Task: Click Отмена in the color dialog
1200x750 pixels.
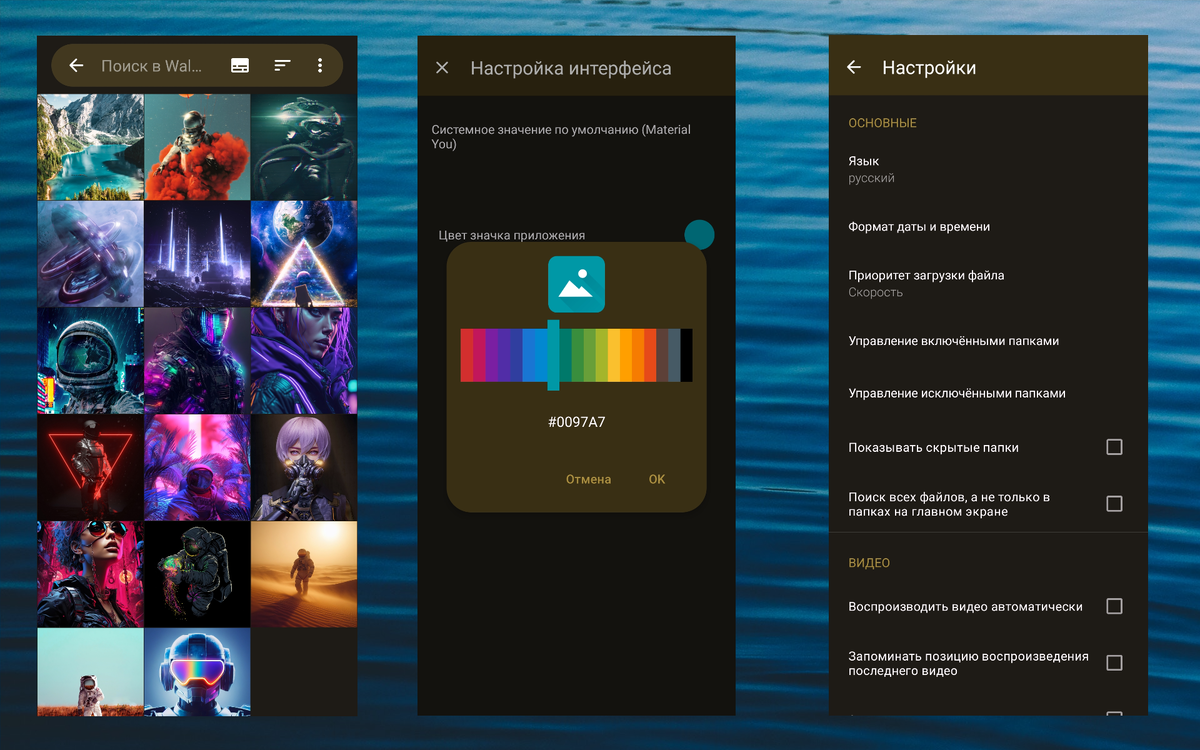Action: (x=588, y=479)
